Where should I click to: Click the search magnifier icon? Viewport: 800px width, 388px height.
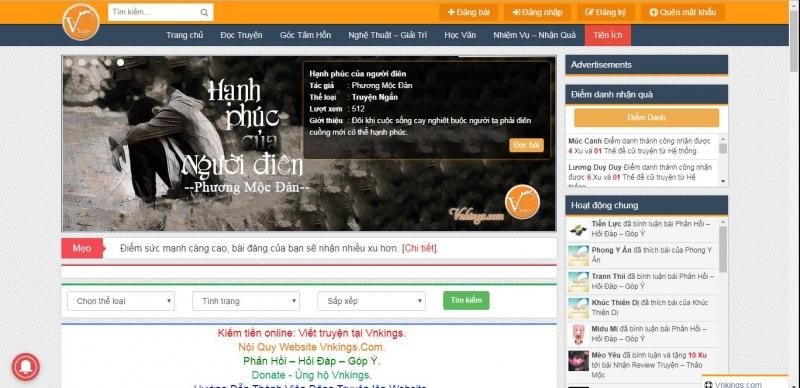(x=204, y=12)
